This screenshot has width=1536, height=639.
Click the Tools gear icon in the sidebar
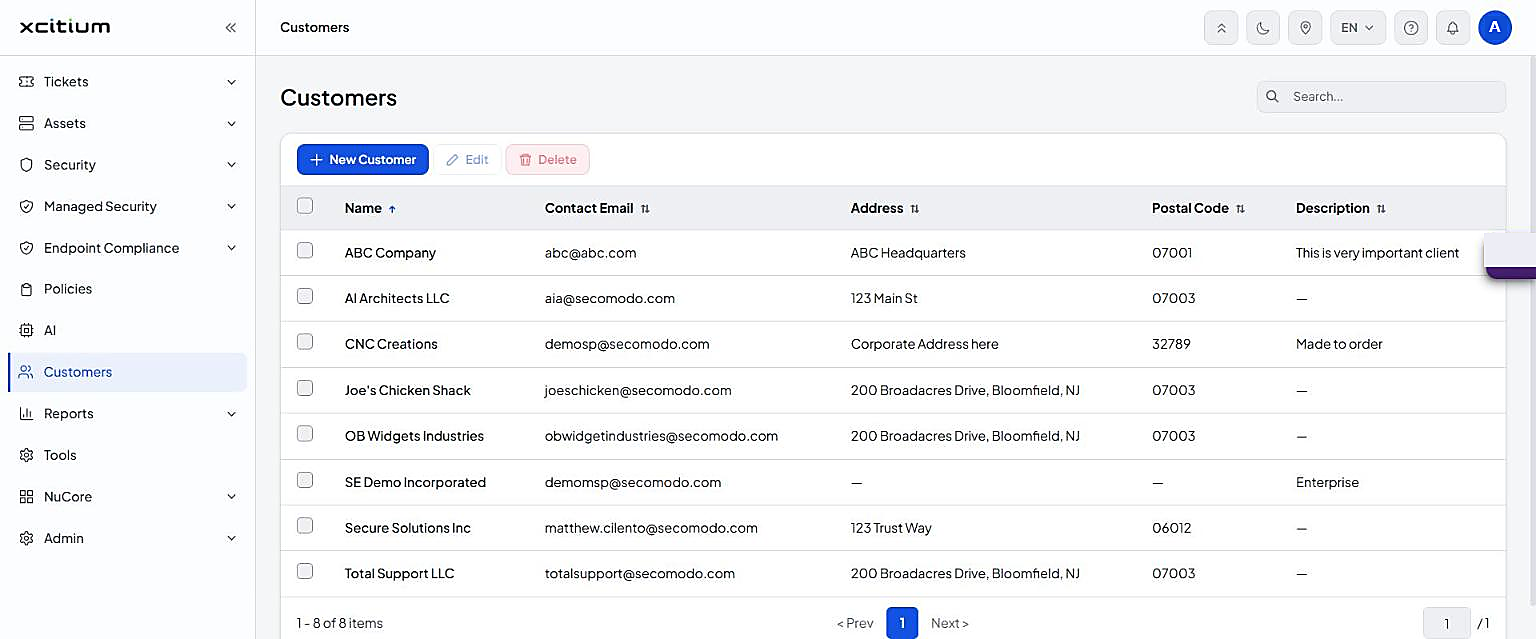(27, 455)
